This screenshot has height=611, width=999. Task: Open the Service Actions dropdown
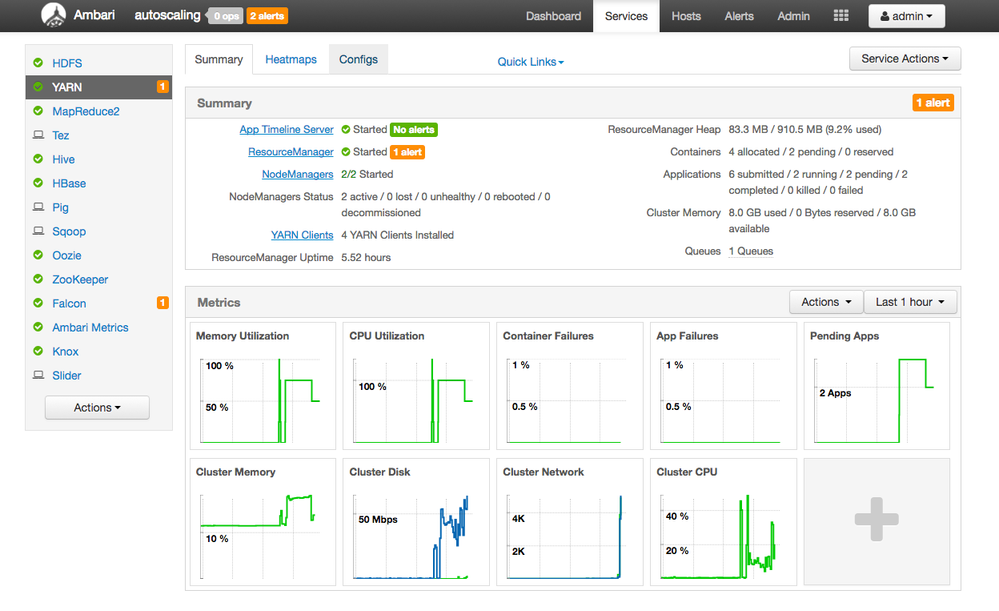(x=905, y=59)
